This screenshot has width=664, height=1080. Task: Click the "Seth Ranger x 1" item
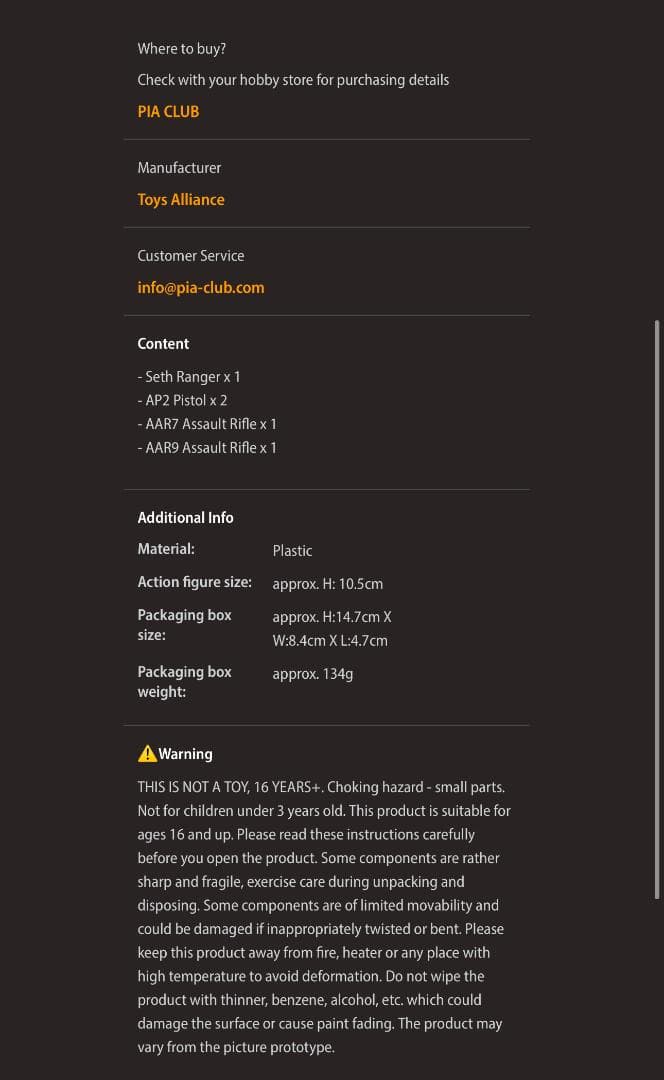click(x=189, y=377)
